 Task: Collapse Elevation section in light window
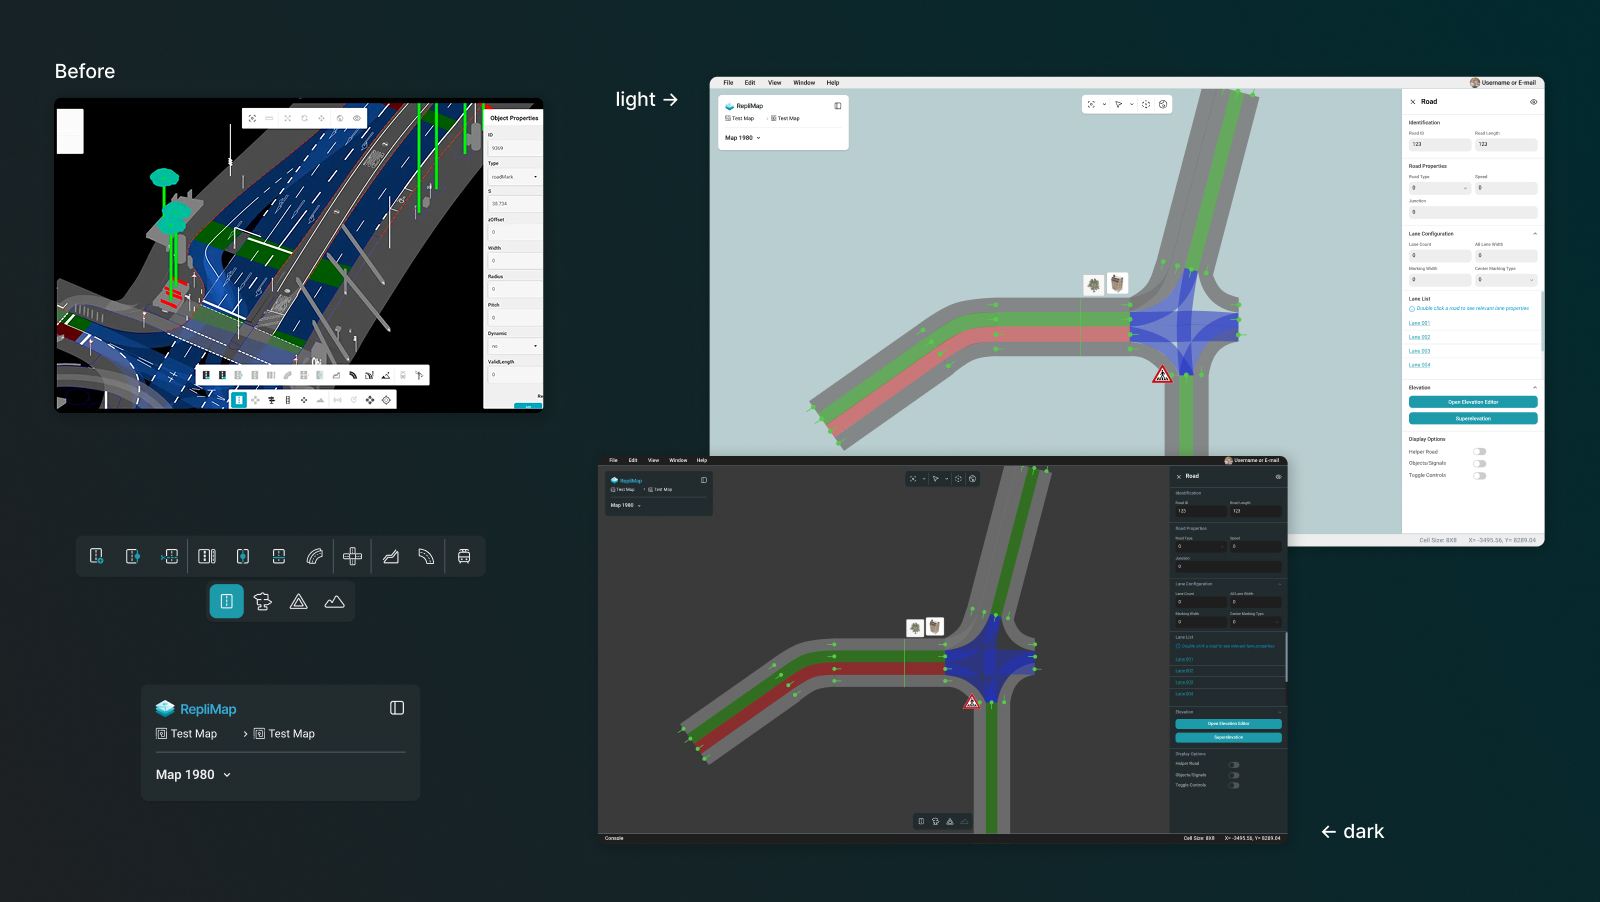[1535, 387]
